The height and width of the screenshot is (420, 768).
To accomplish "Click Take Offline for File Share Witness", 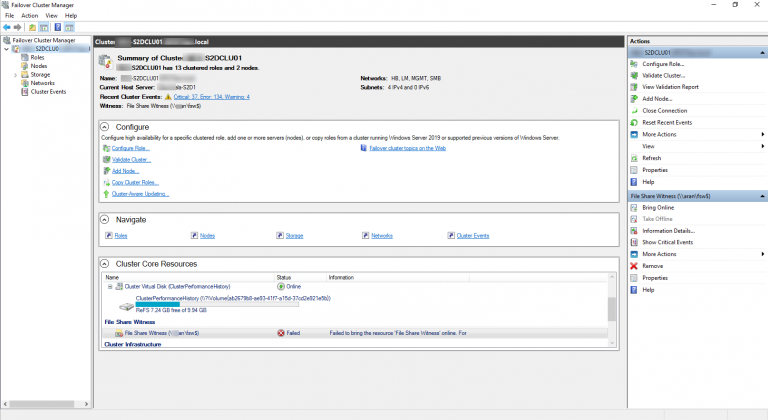I will (x=657, y=219).
